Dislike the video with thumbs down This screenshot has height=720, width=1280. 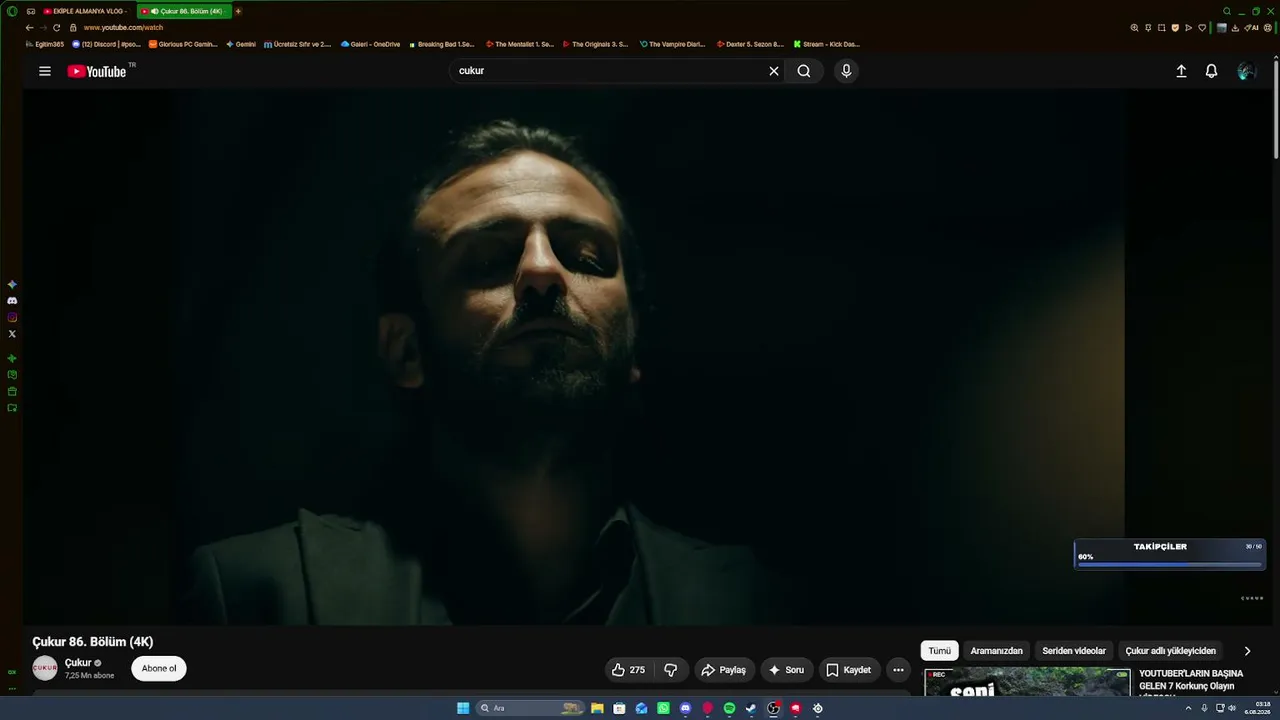click(x=671, y=670)
